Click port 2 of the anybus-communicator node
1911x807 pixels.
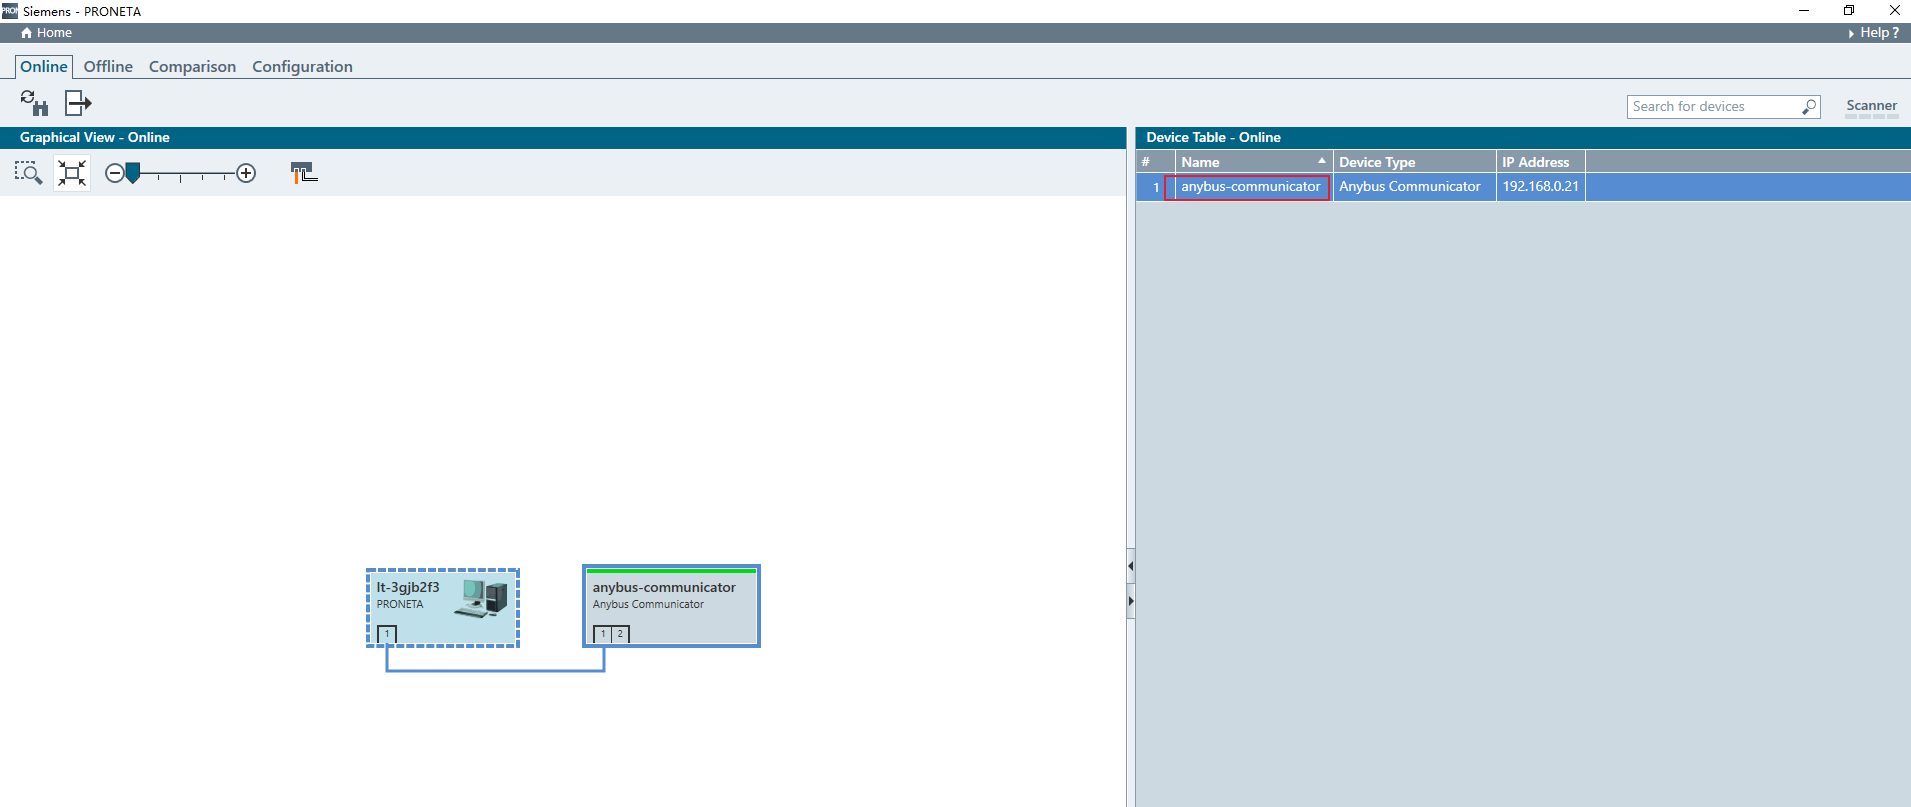(620, 634)
